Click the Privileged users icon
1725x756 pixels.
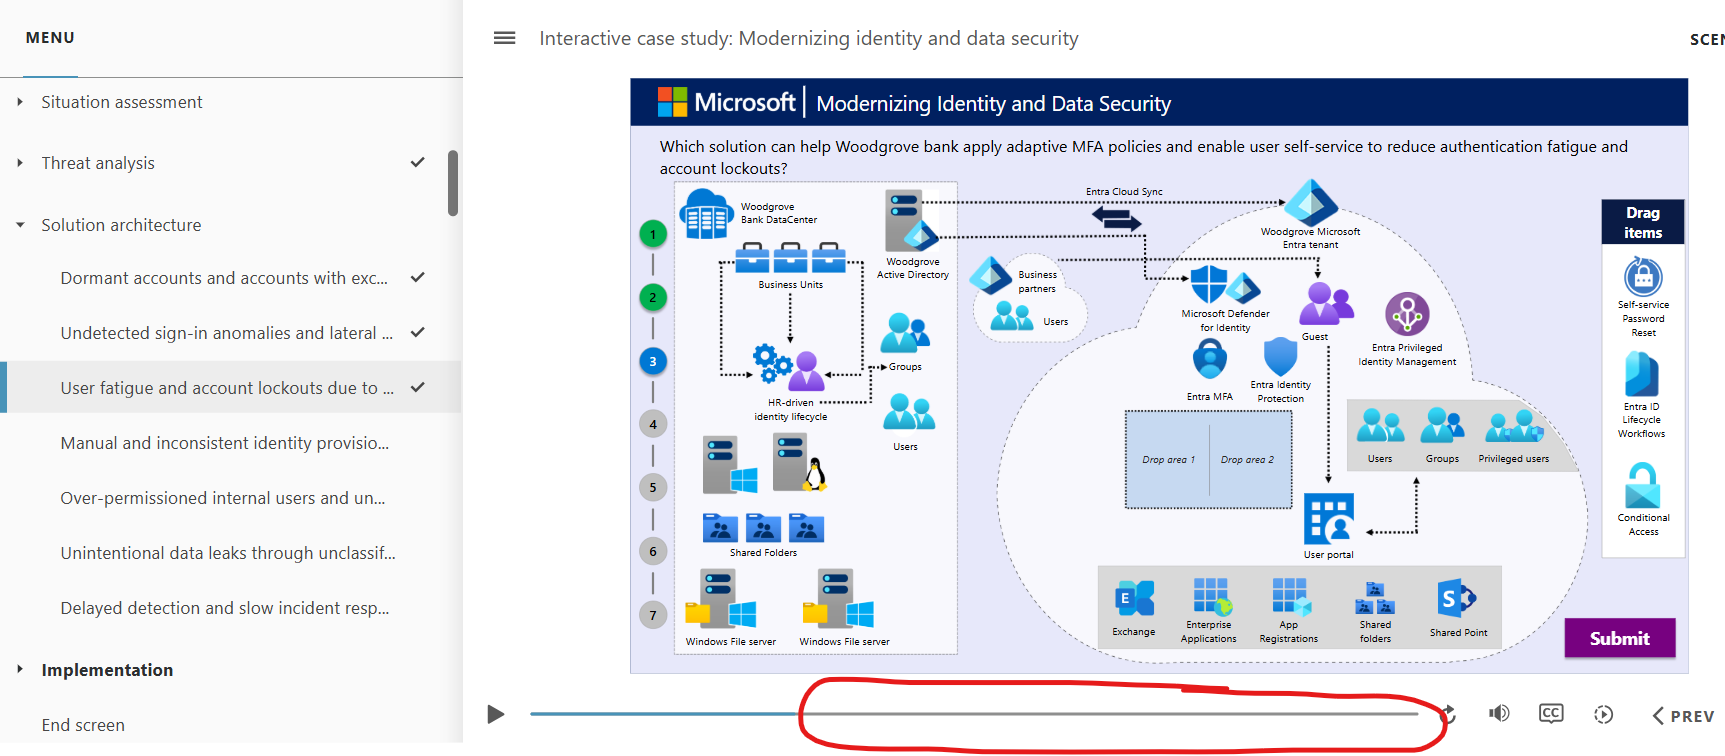[1514, 426]
